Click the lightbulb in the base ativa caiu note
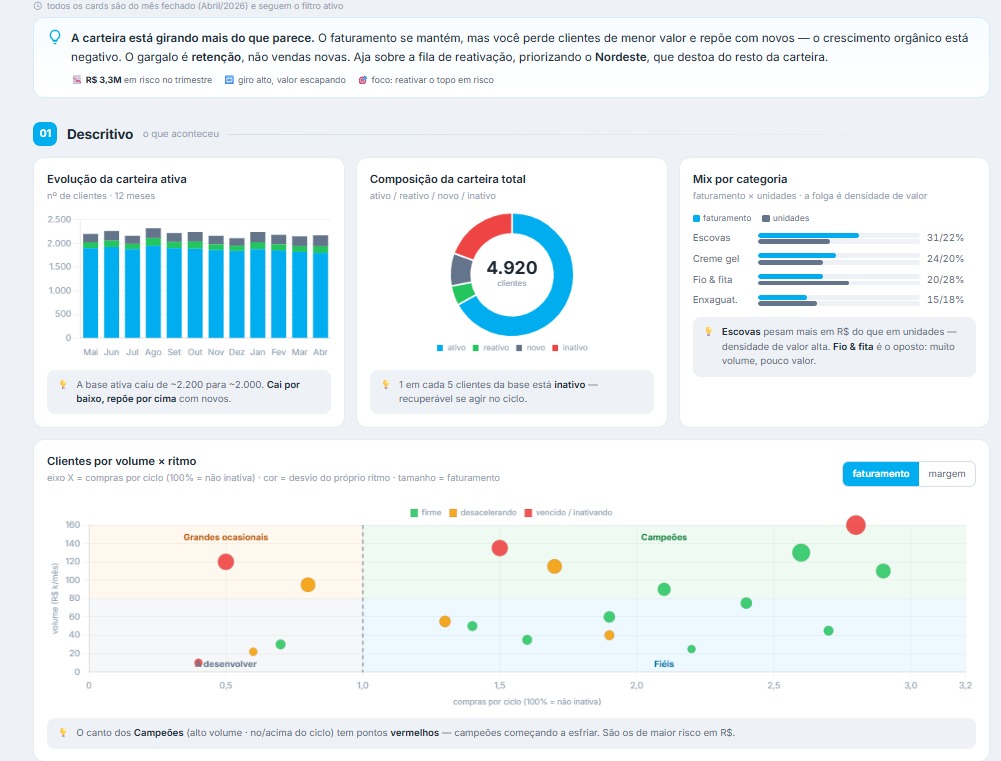Screen dimensions: 1001x761 click(x=63, y=384)
